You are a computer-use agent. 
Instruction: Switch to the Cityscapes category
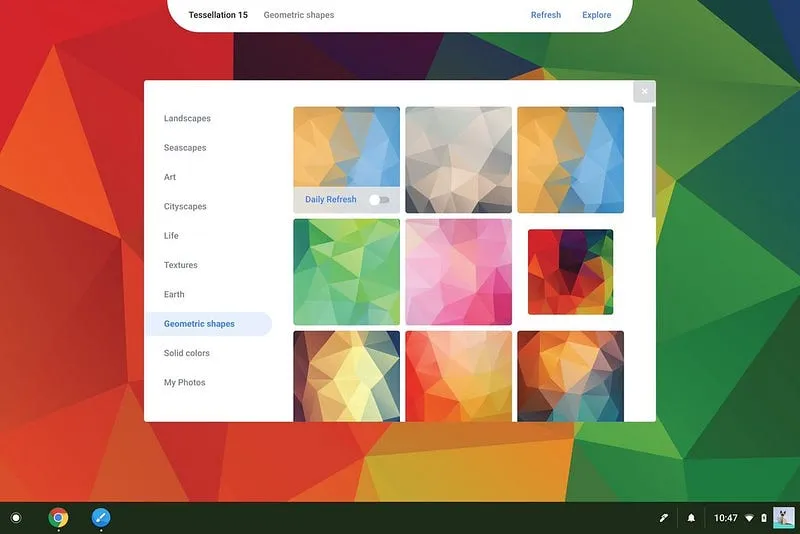185,206
